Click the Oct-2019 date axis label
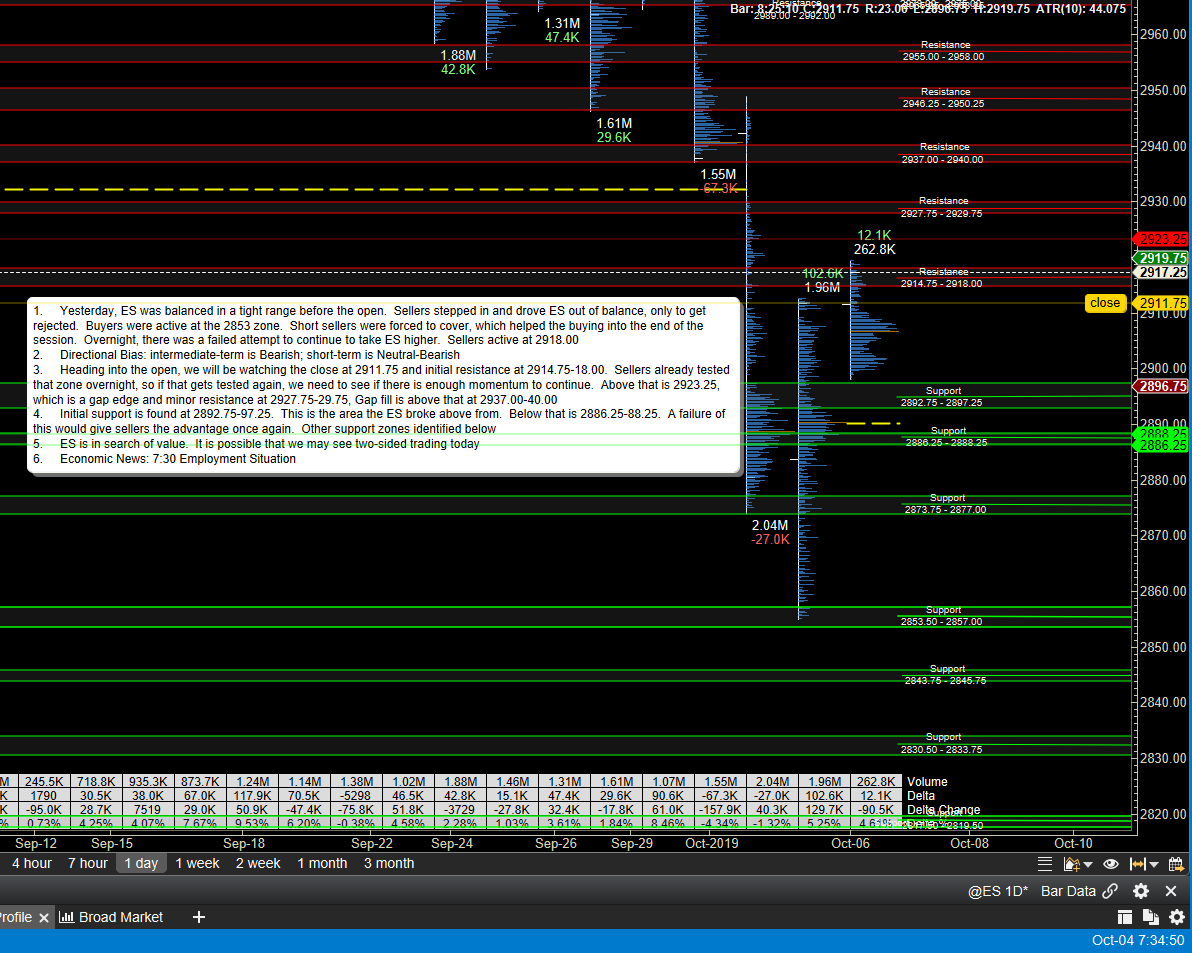This screenshot has width=1192, height=953. coord(712,843)
